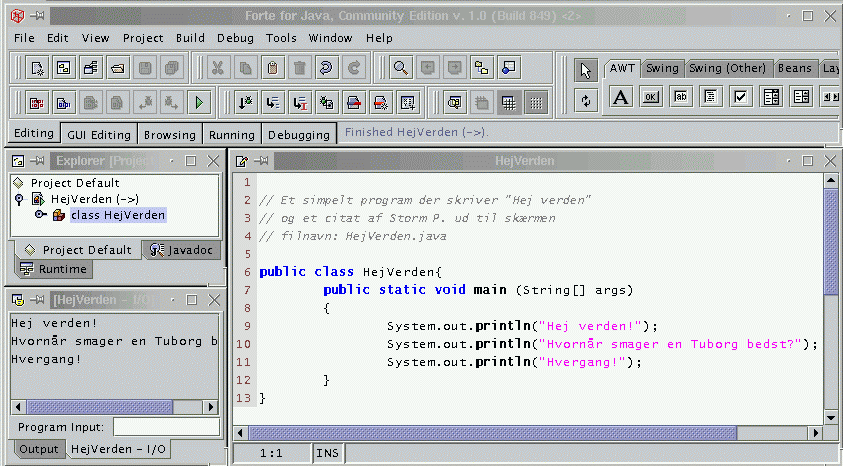The width and height of the screenshot is (843, 466).
Task: Click the Paste clipboard toolbar icon
Action: [271, 68]
